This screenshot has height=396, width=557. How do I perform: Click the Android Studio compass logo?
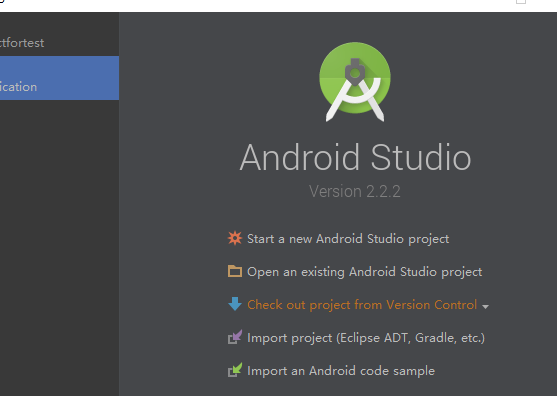pyautogui.click(x=355, y=82)
